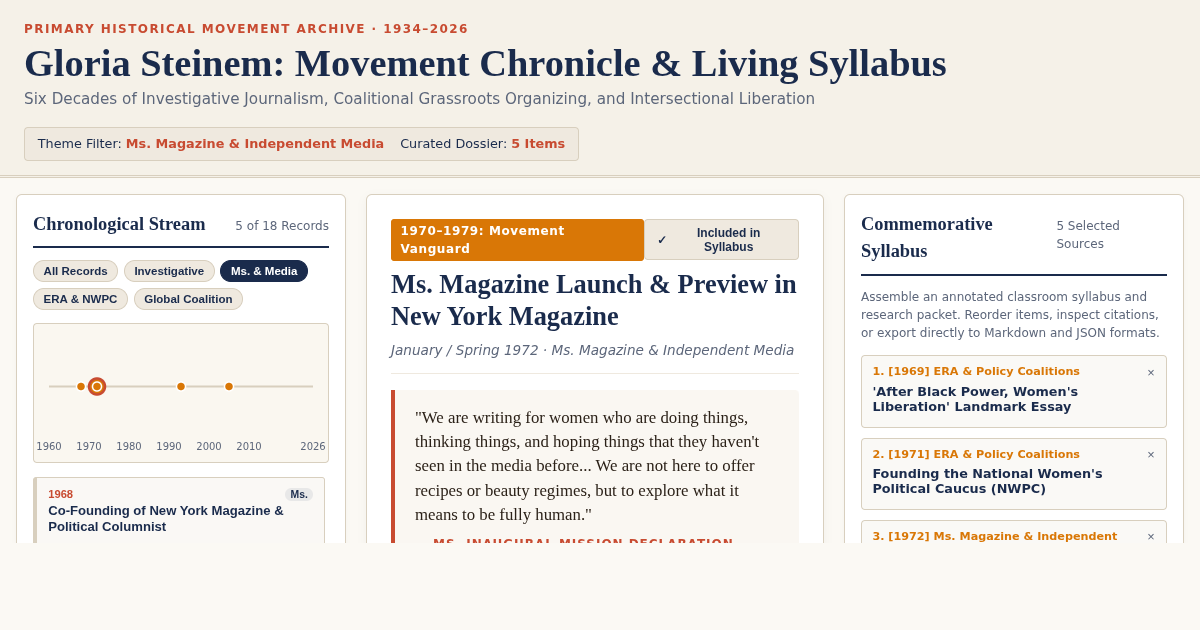Click the Chronological Stream heading
This screenshot has height=630, width=1200.
[x=119, y=224]
